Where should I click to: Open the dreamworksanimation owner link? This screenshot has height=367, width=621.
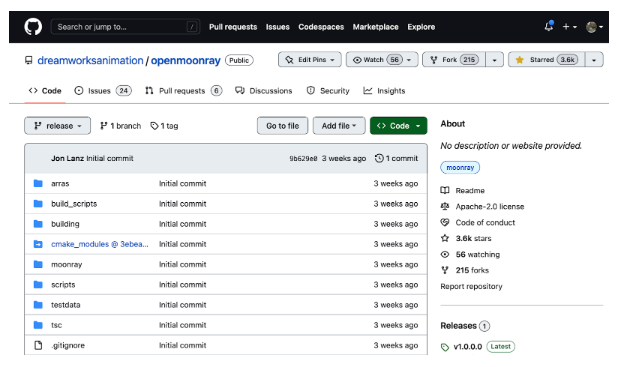tap(90, 61)
